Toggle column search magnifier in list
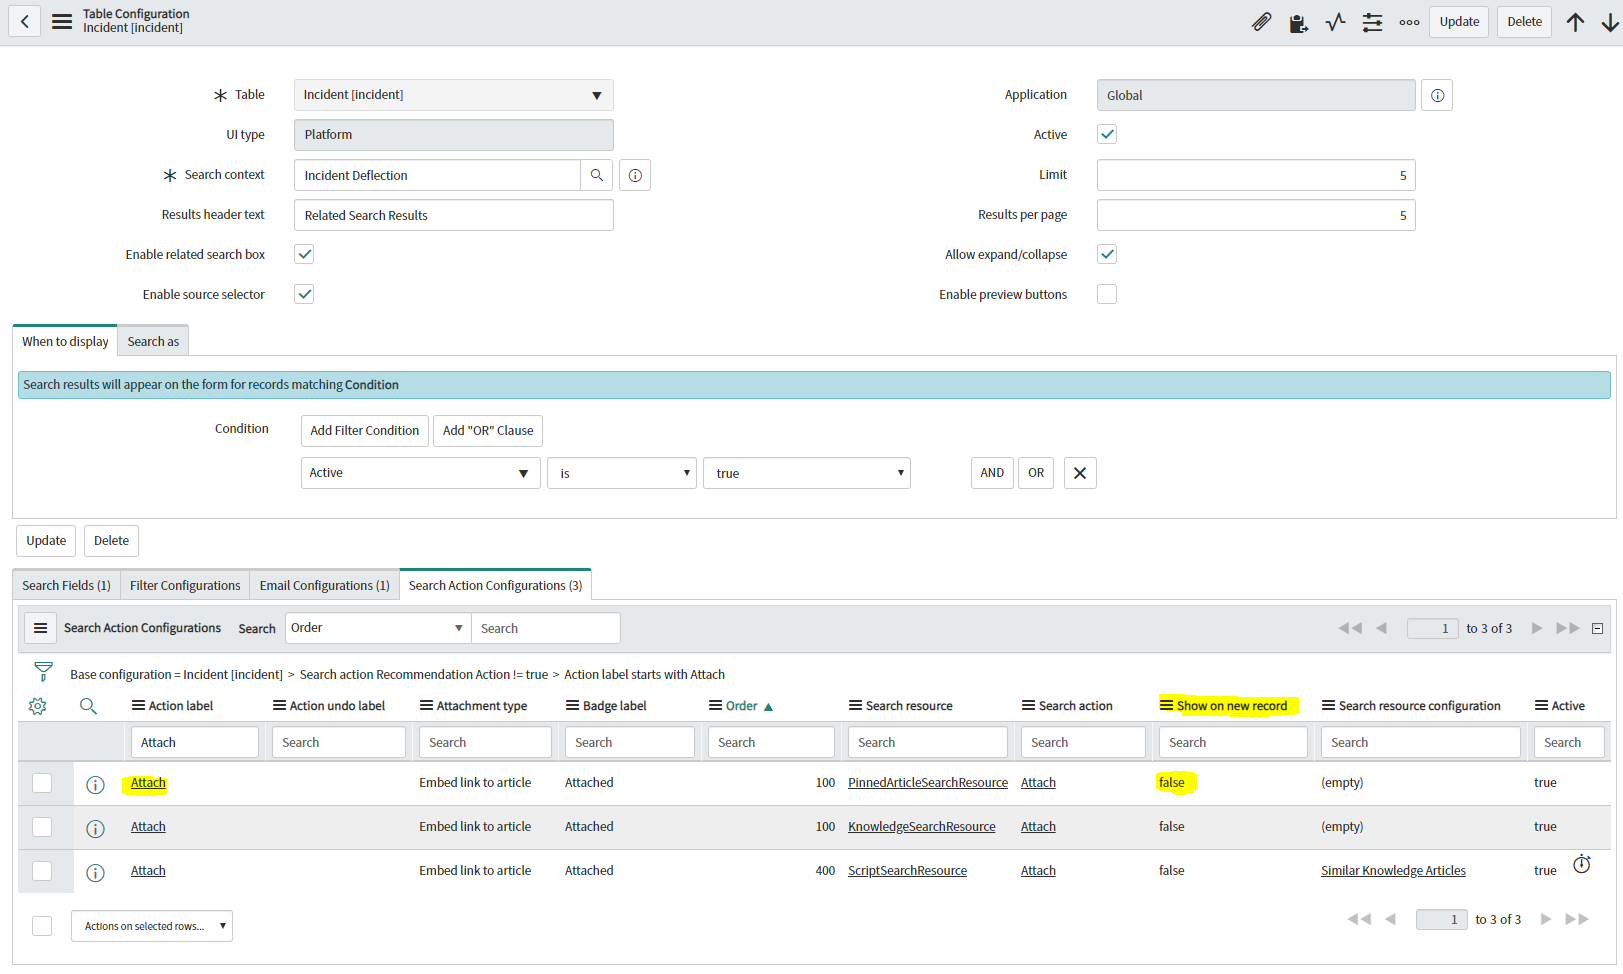The height and width of the screenshot is (974, 1623). (x=88, y=706)
